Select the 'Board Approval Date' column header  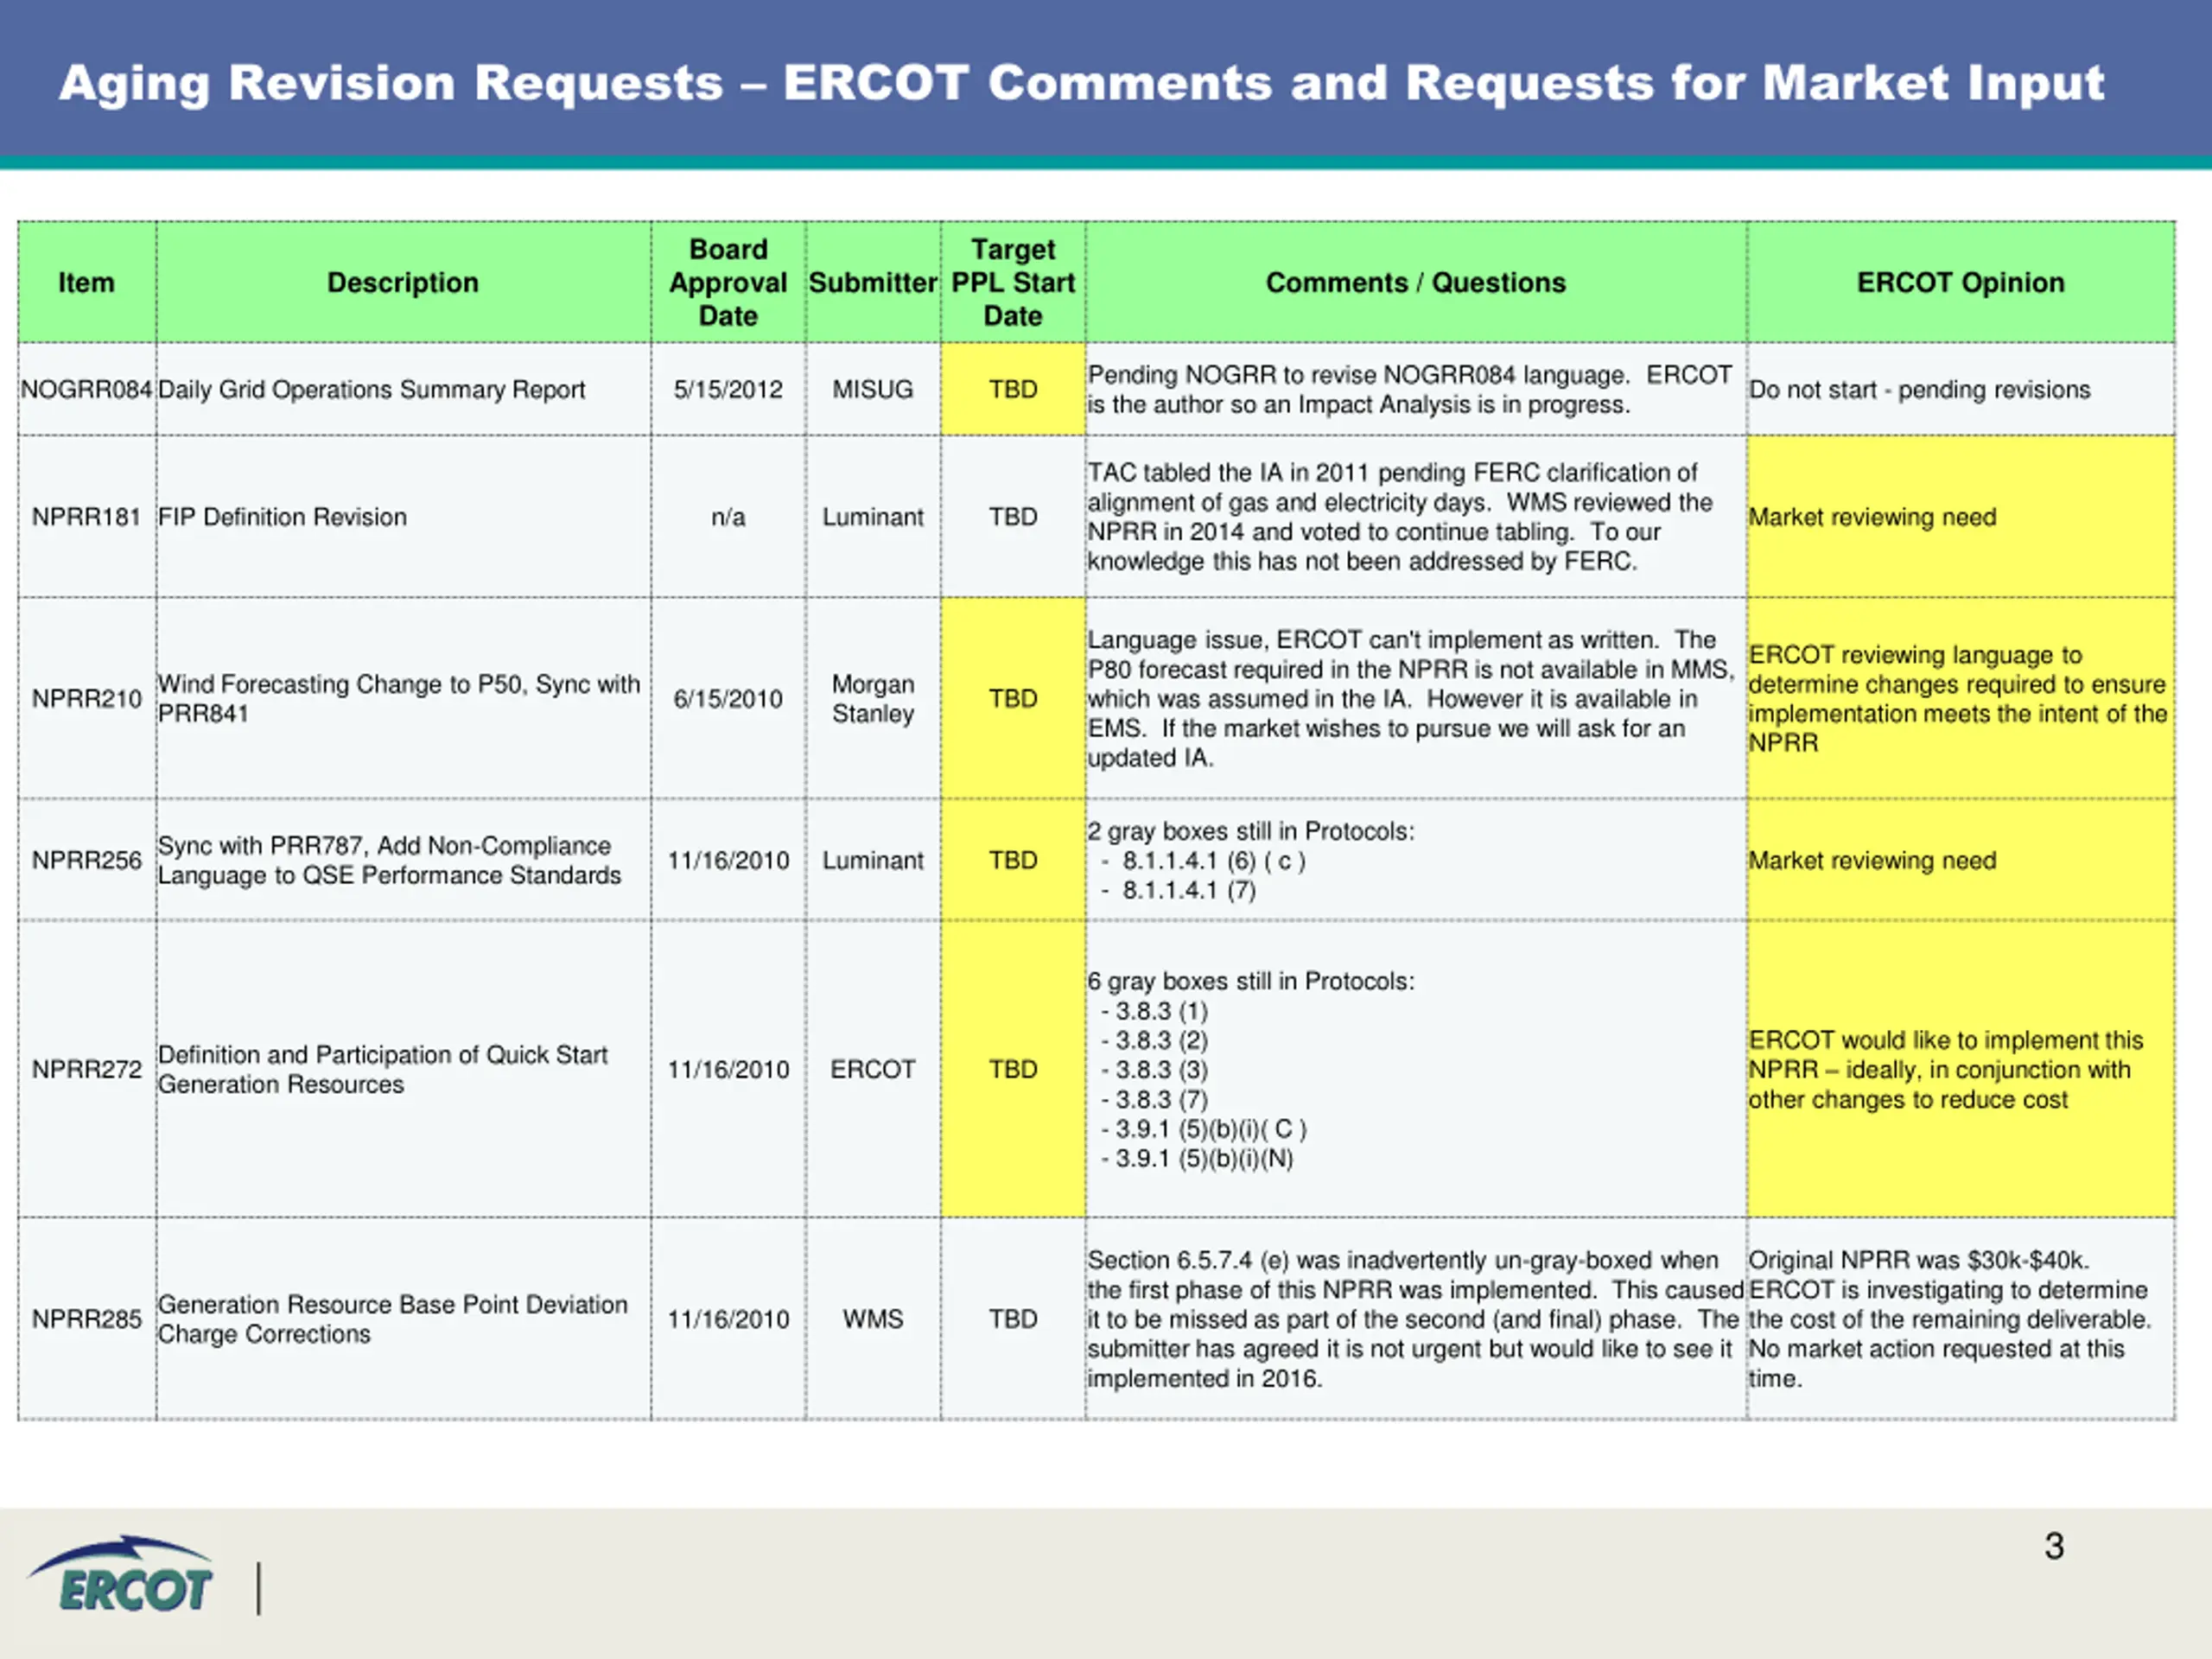728,283
